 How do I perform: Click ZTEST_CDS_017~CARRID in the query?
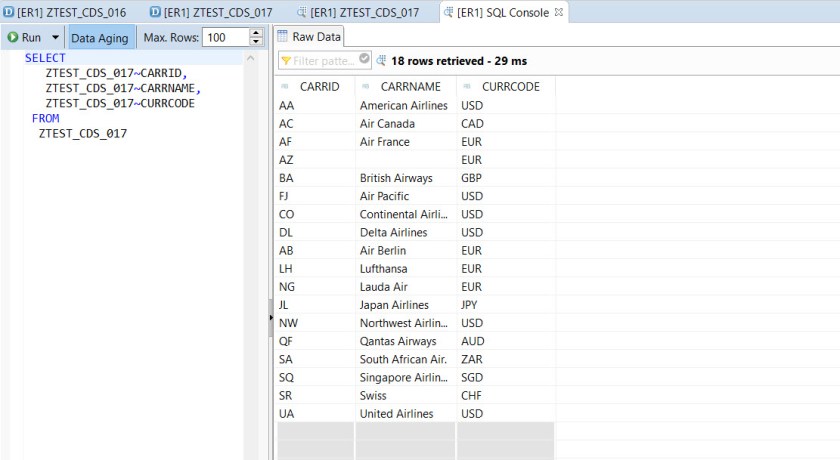click(x=114, y=73)
